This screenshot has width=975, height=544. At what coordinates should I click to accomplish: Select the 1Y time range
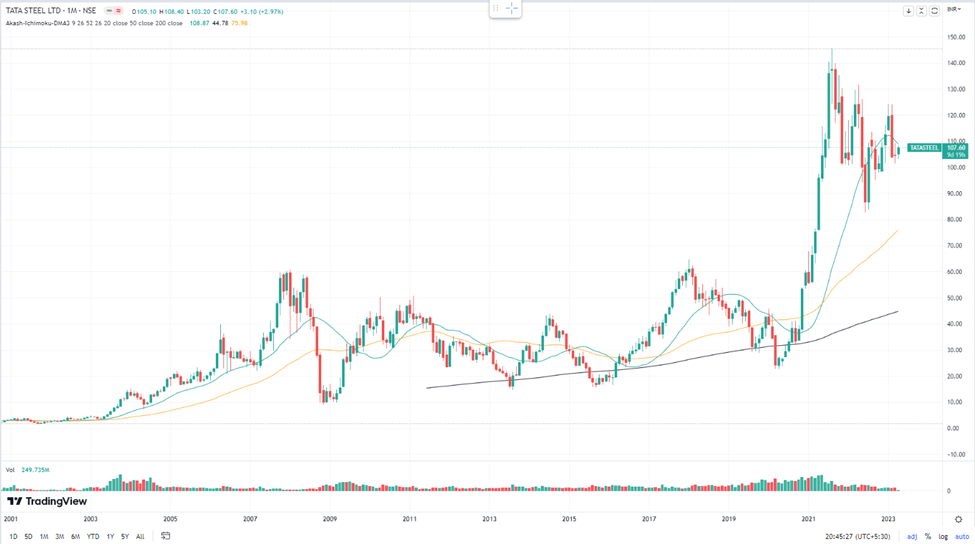[x=110, y=536]
